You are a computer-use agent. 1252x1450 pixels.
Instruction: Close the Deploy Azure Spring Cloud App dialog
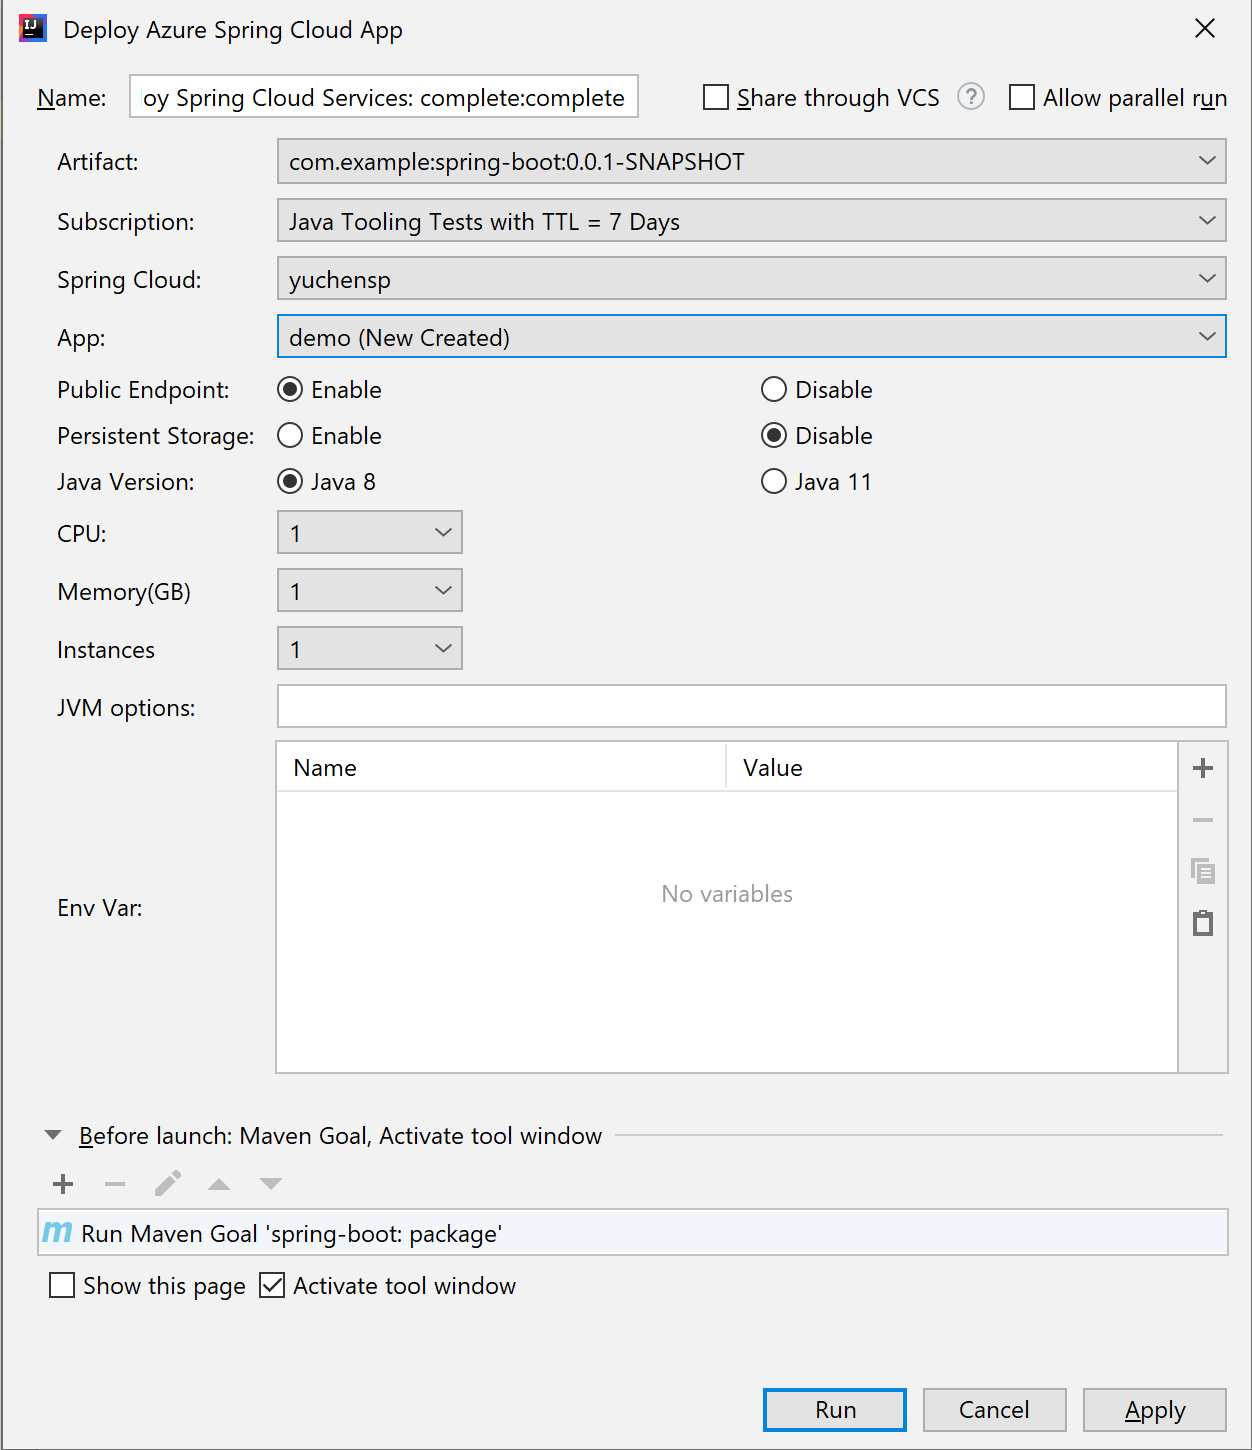(1205, 28)
